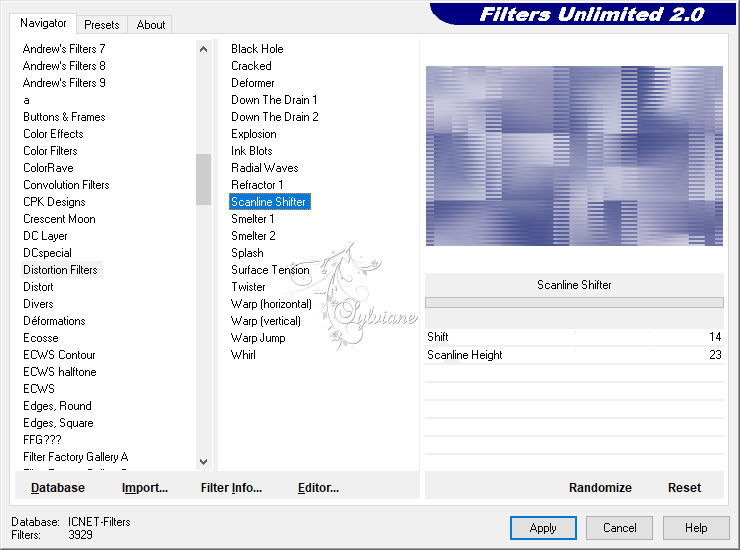This screenshot has height=550, width=740.
Task: Select Convolution Filters category
Action: (x=66, y=185)
